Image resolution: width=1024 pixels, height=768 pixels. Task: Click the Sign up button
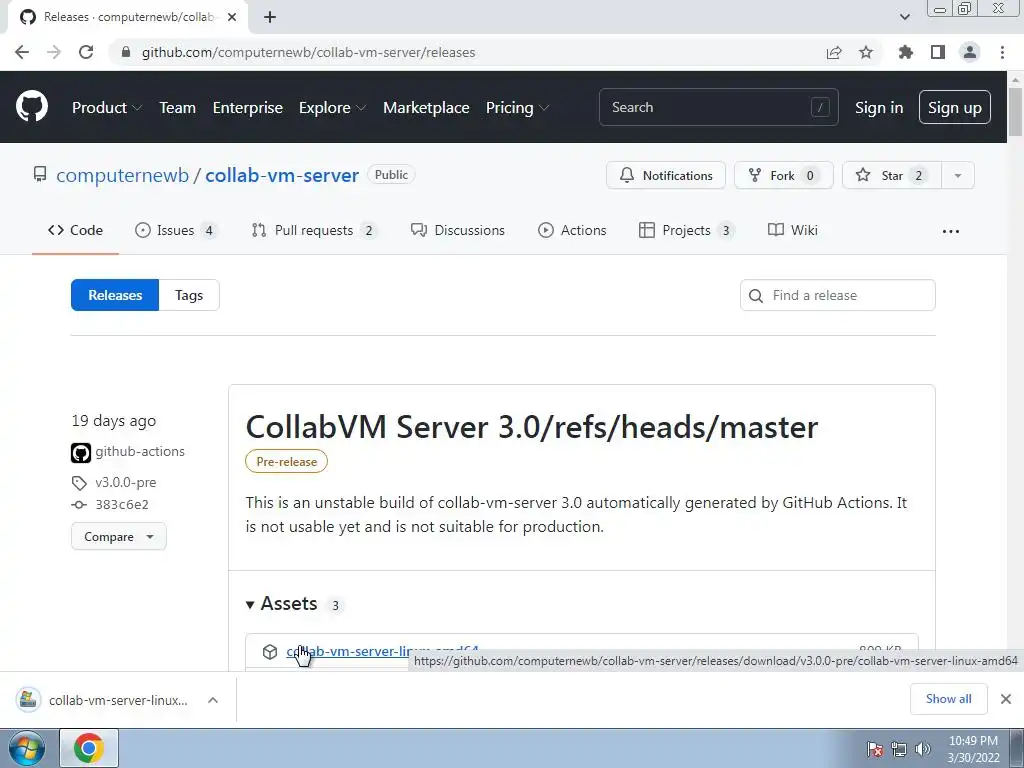[954, 107]
